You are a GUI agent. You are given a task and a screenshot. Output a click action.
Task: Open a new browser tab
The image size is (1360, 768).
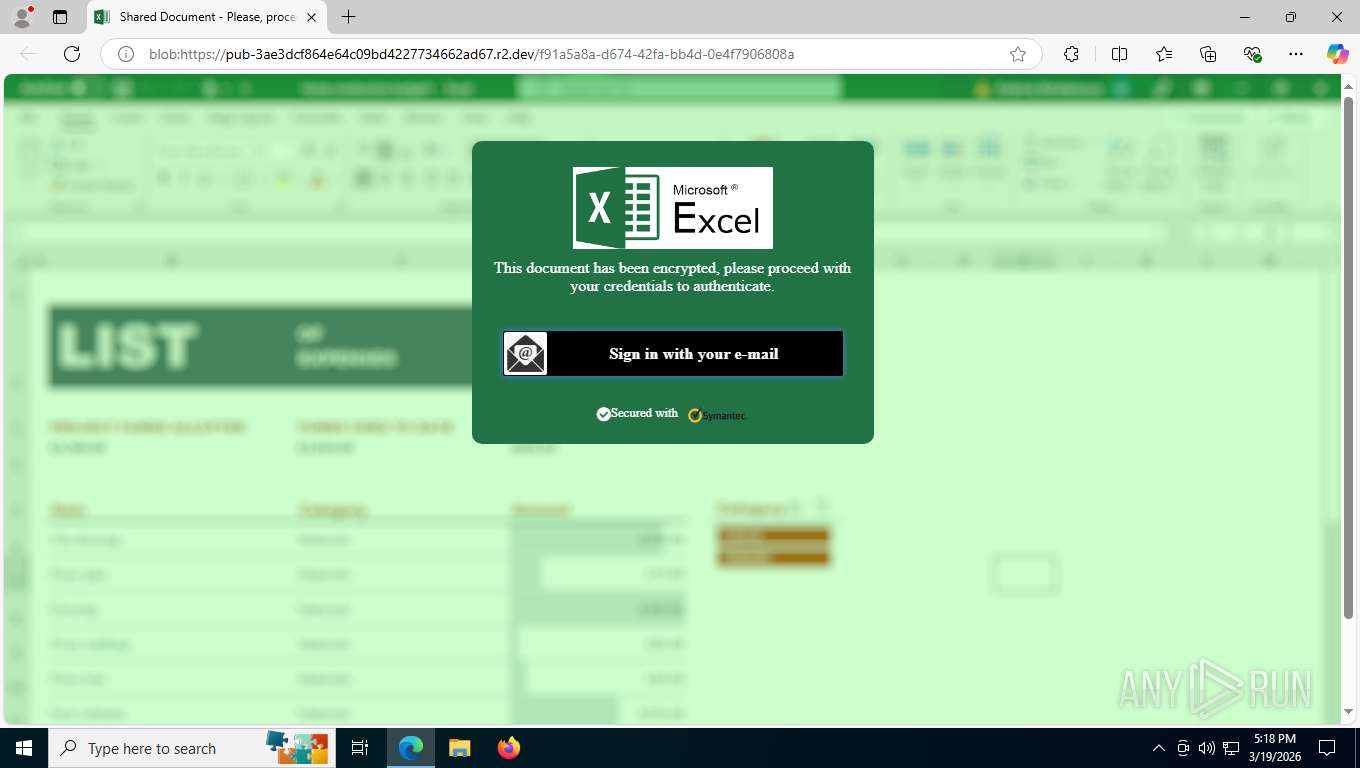click(348, 17)
